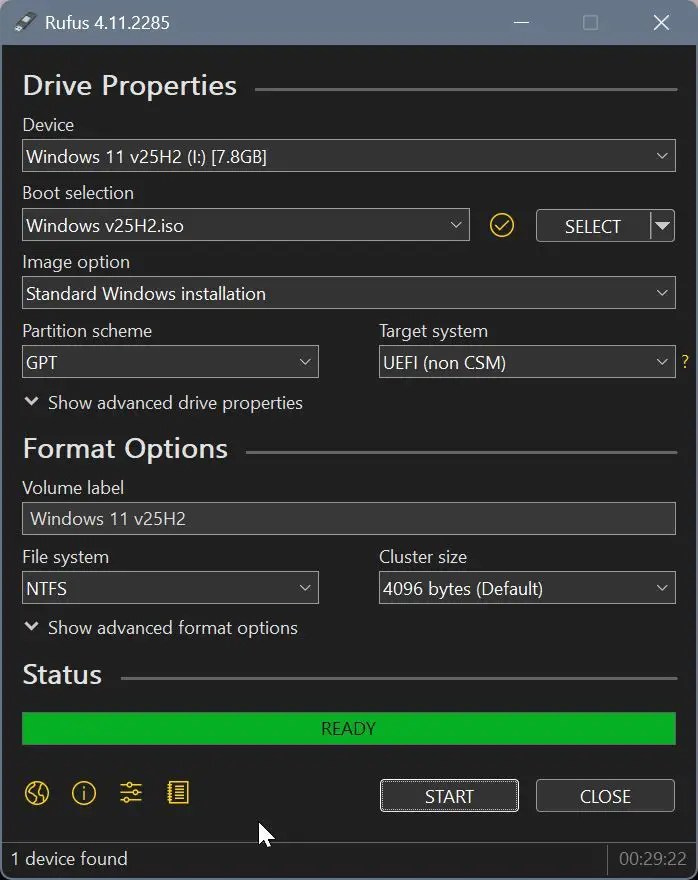
Task: Show the log using the list icon
Action: tap(178, 793)
